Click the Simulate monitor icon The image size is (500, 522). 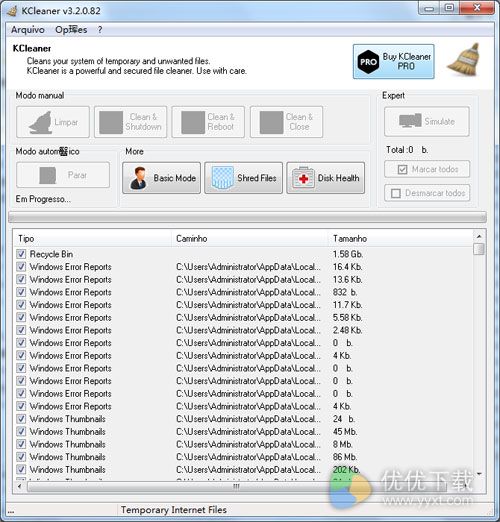pos(410,121)
